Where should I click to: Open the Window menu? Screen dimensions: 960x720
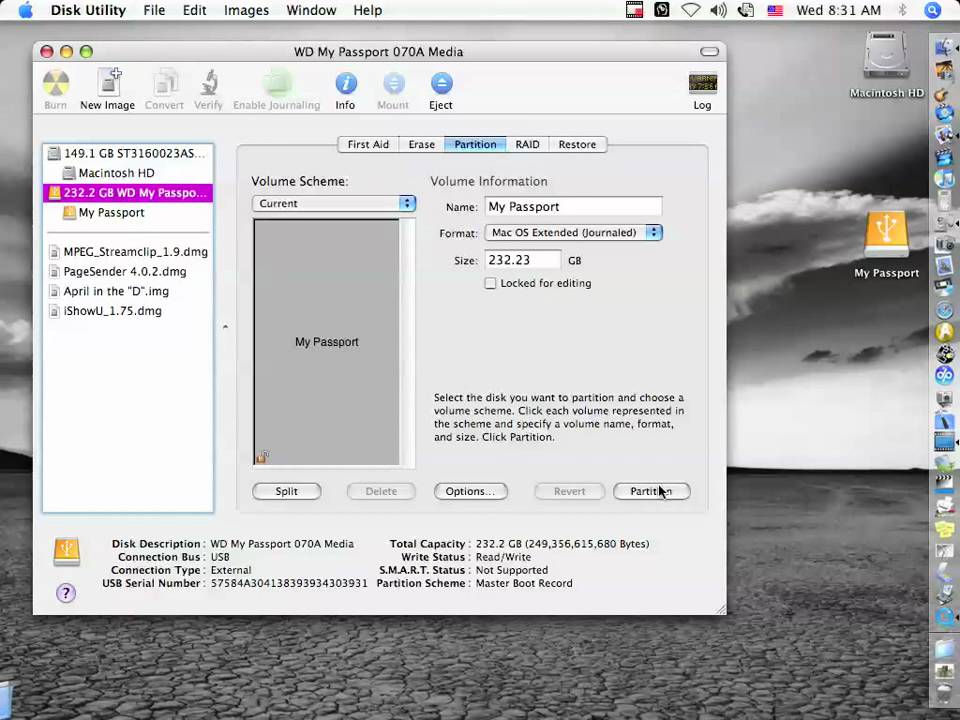311,10
